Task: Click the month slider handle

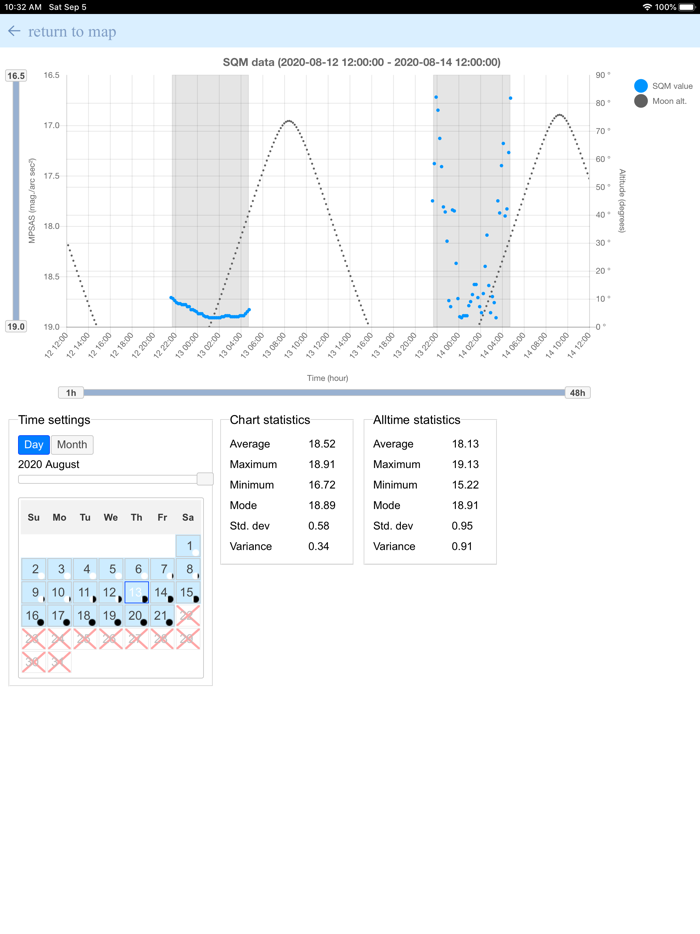Action: [205, 479]
